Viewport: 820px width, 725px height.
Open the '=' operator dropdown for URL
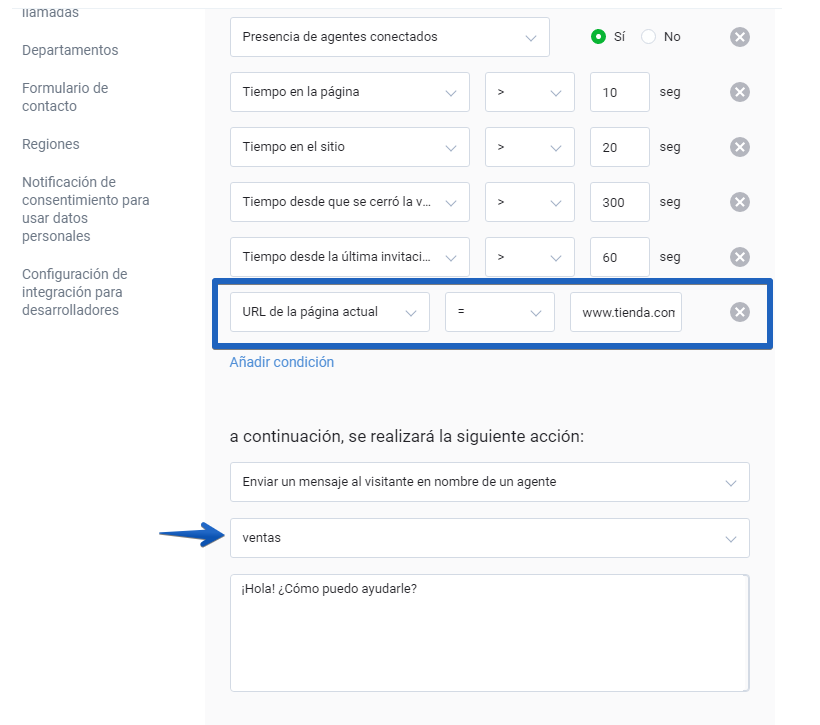[x=499, y=312]
